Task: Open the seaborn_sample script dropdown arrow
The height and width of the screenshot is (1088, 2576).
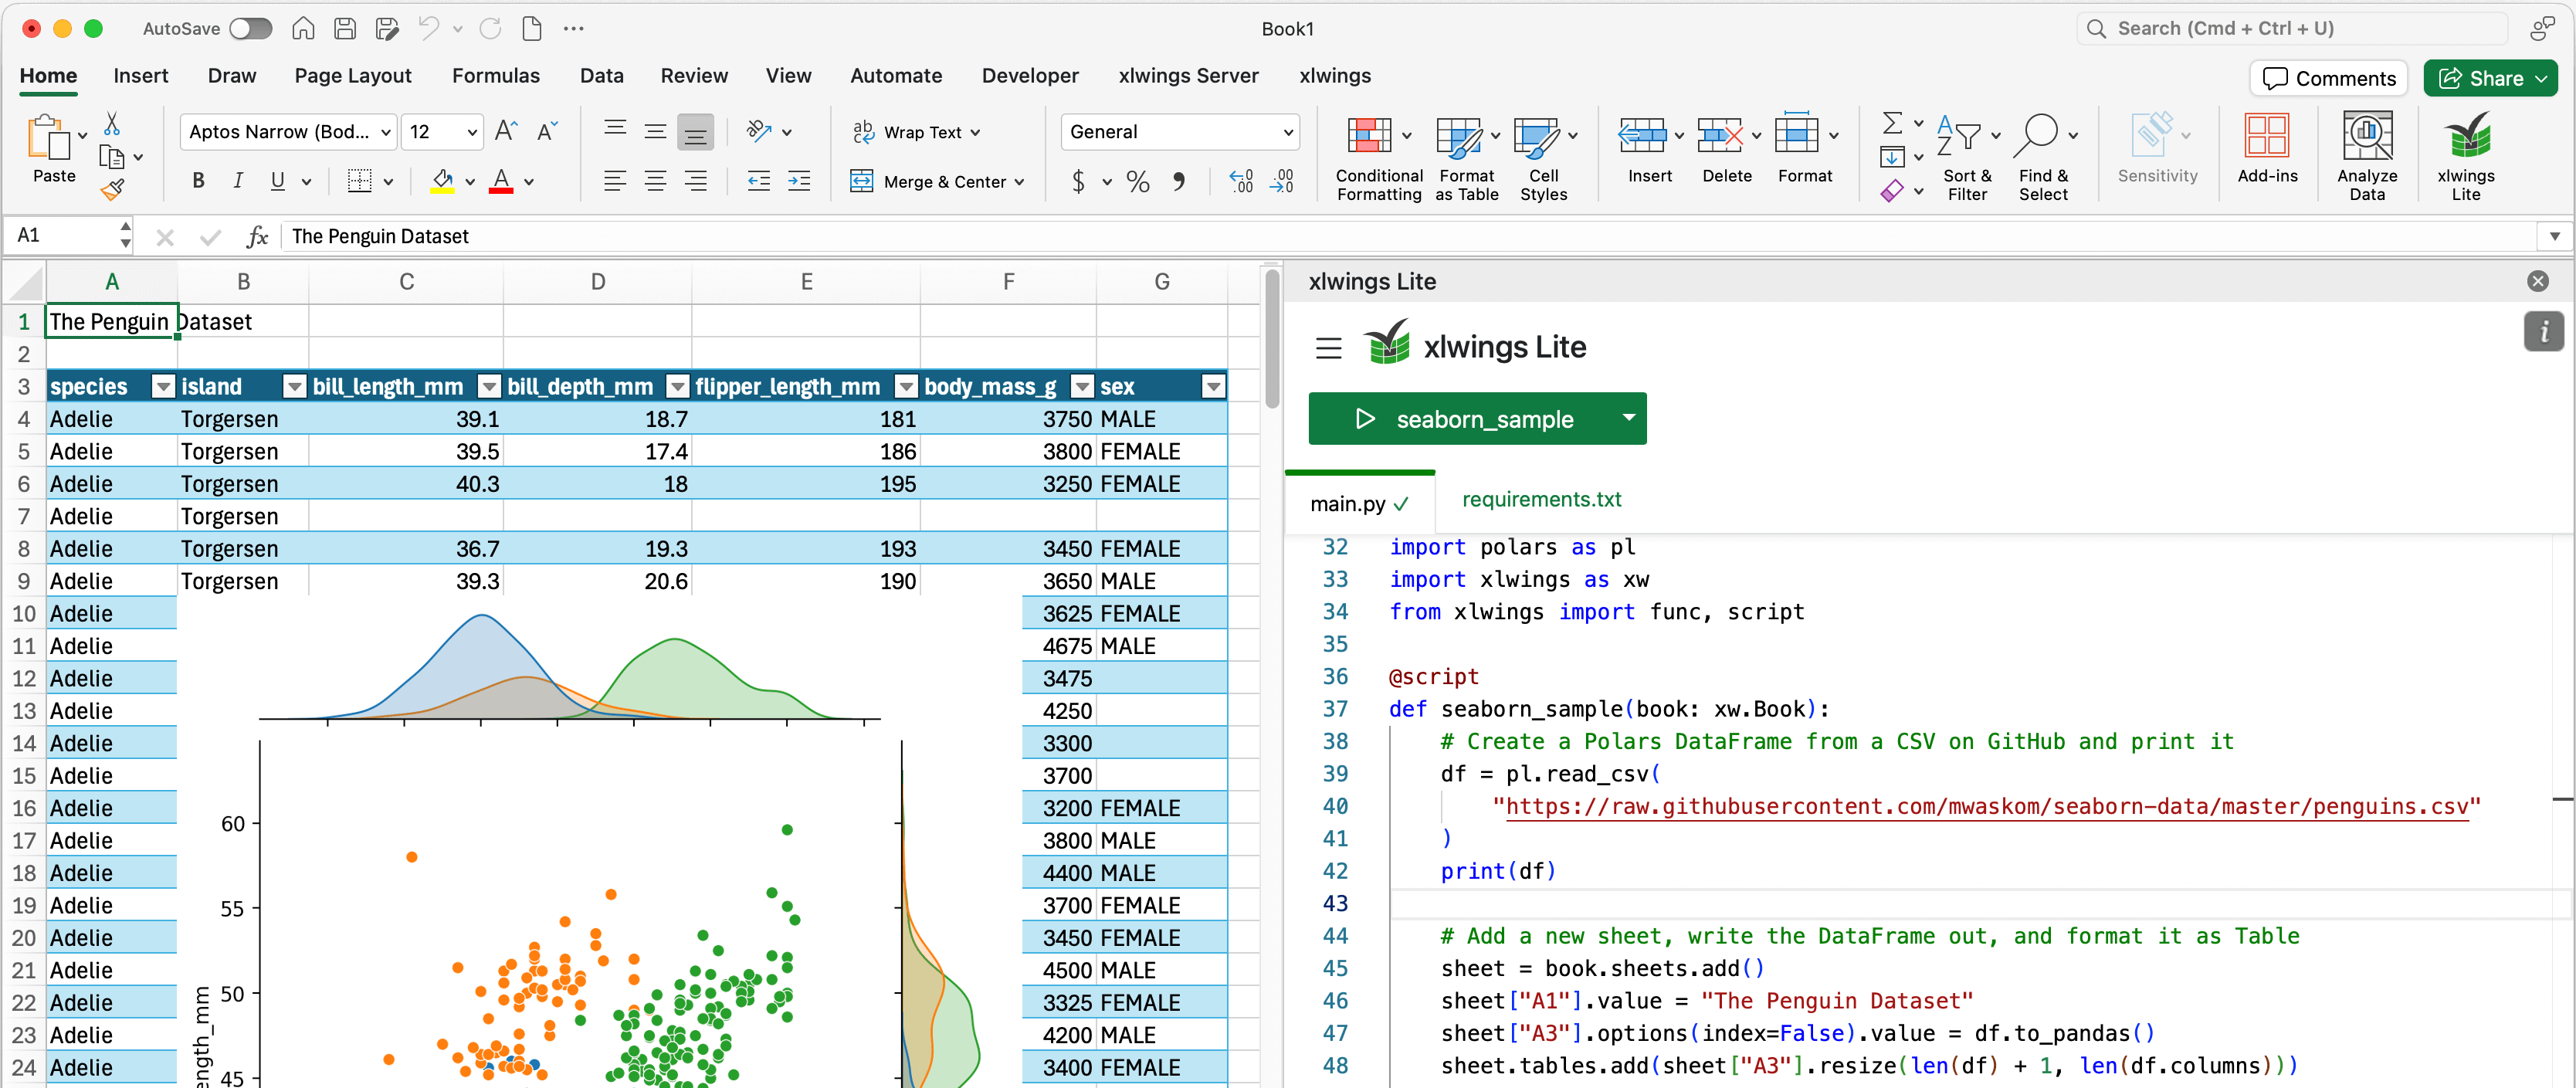Action: (1628, 418)
